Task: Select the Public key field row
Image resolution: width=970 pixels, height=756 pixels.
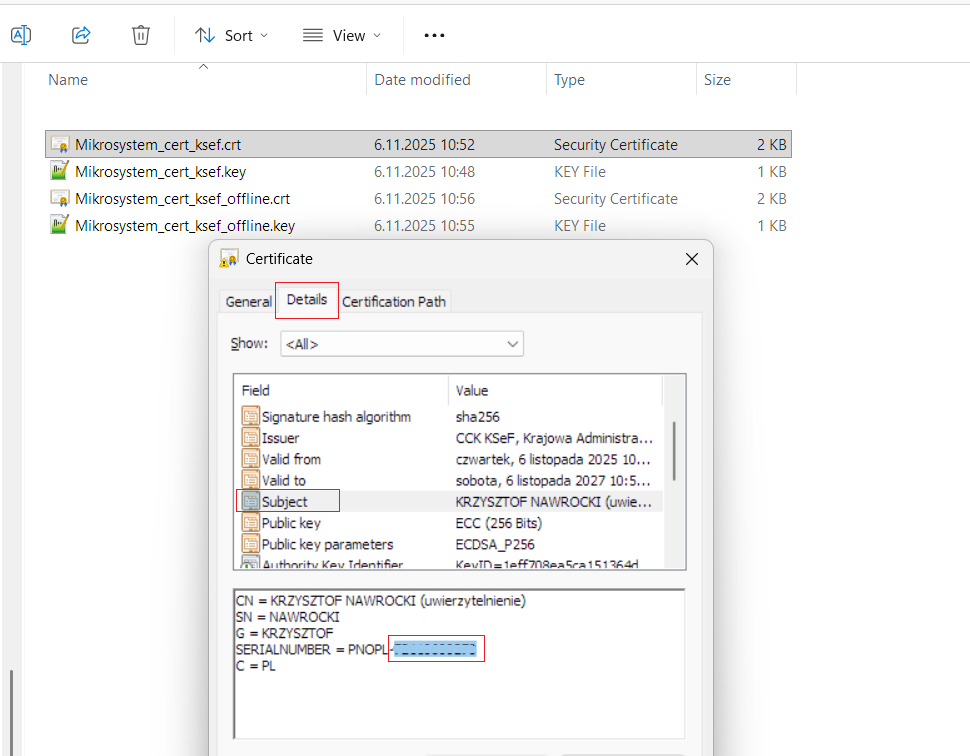Action: pyautogui.click(x=290, y=523)
